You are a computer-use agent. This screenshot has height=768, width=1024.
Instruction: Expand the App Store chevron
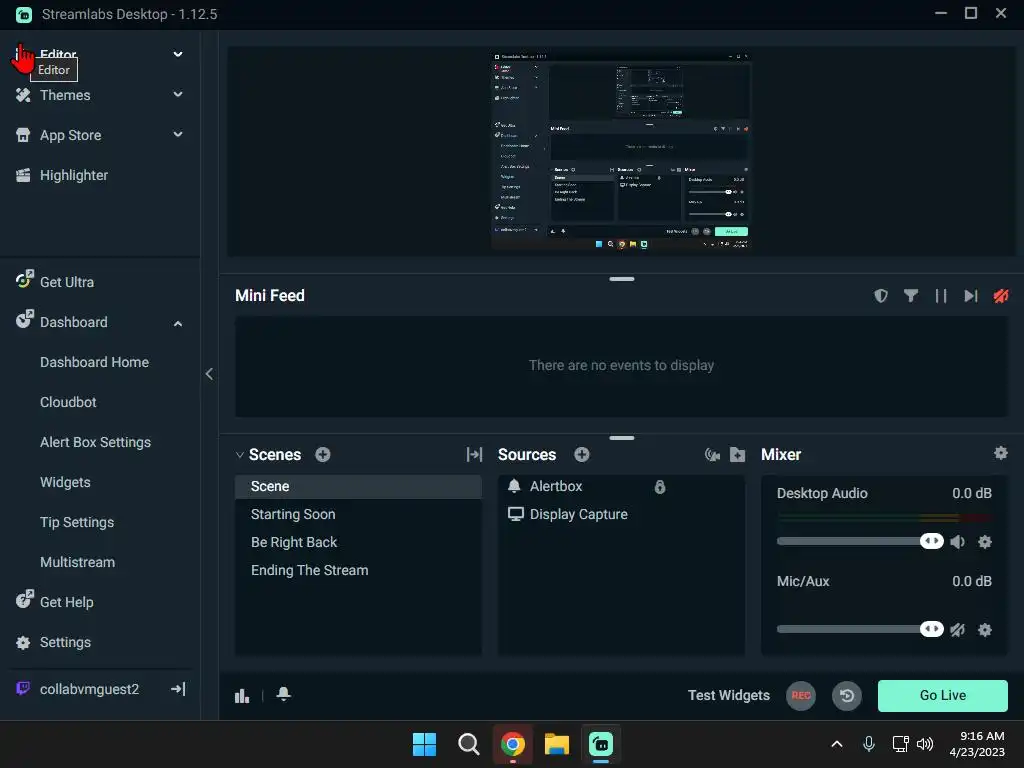pos(178,135)
